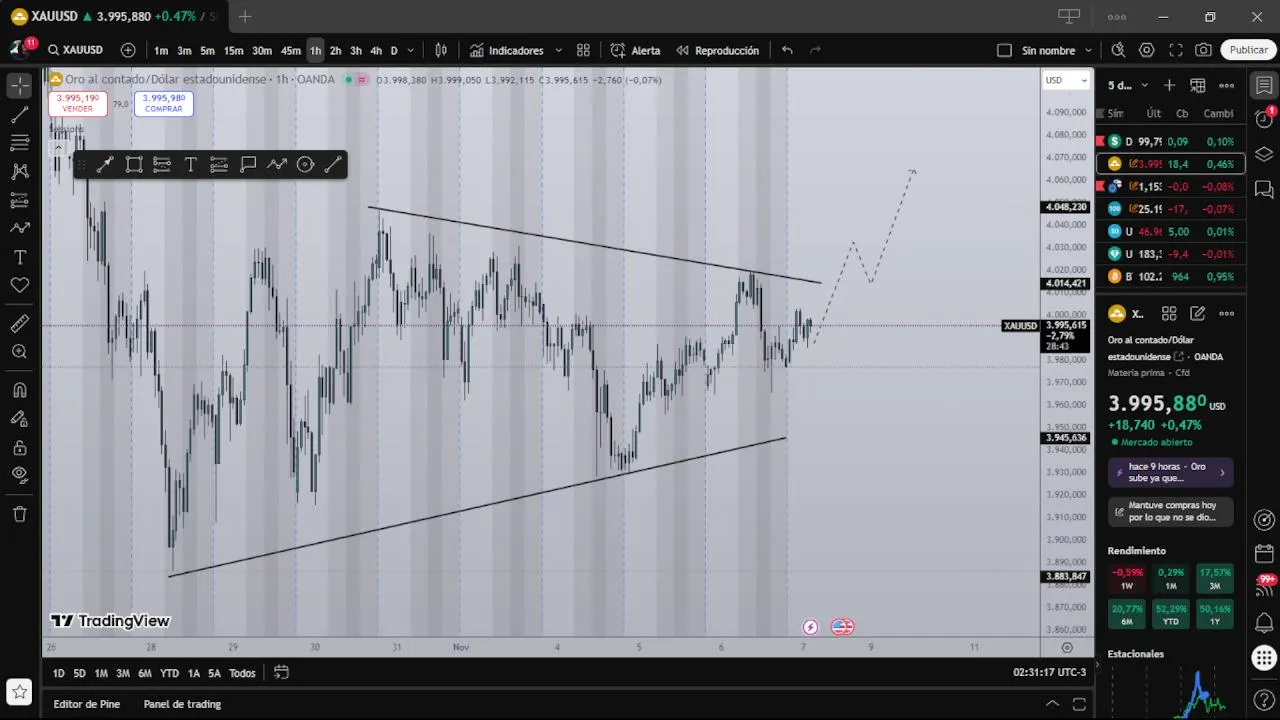
Task: Toggle stay in drawing mode pencil-lock
Action: click(19, 419)
